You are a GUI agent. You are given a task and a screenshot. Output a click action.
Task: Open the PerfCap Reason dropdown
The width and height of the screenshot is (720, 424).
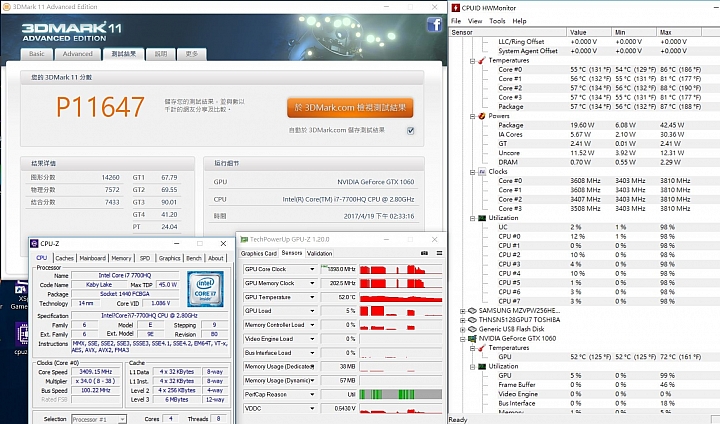pyautogui.click(x=312, y=395)
